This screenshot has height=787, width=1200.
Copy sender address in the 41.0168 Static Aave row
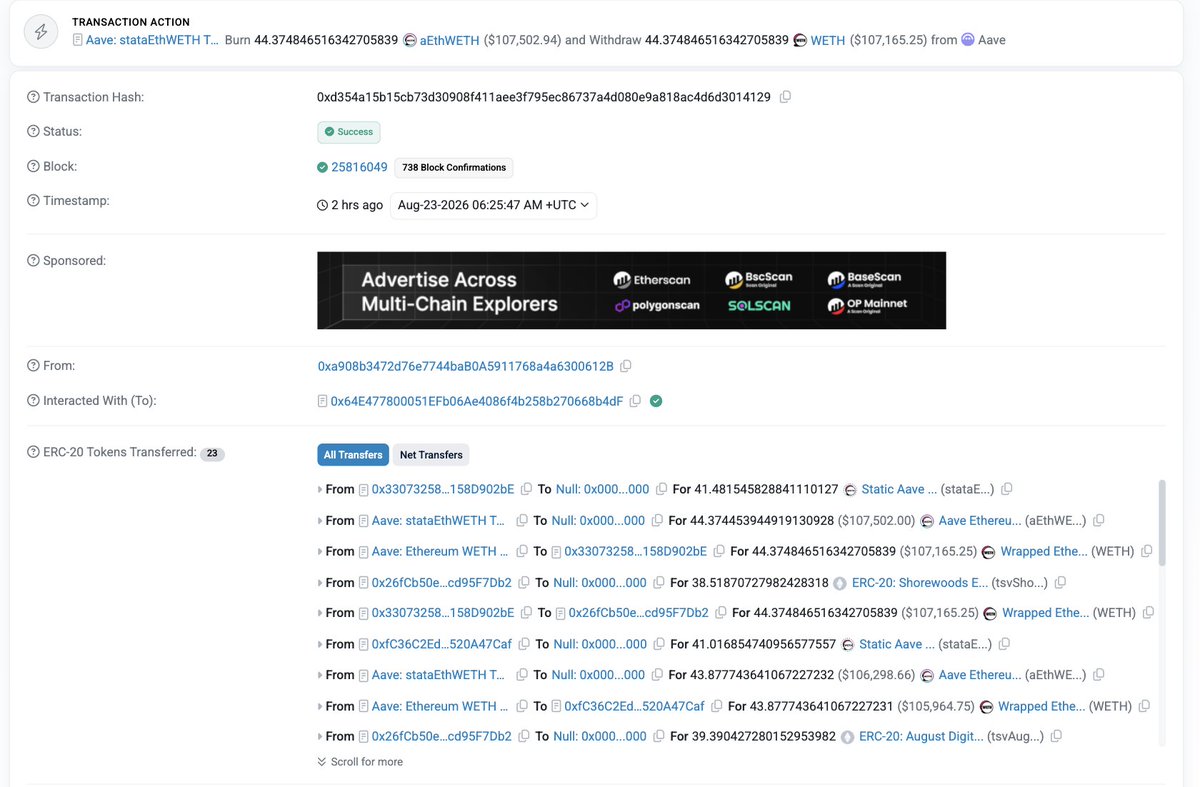[x=524, y=644]
